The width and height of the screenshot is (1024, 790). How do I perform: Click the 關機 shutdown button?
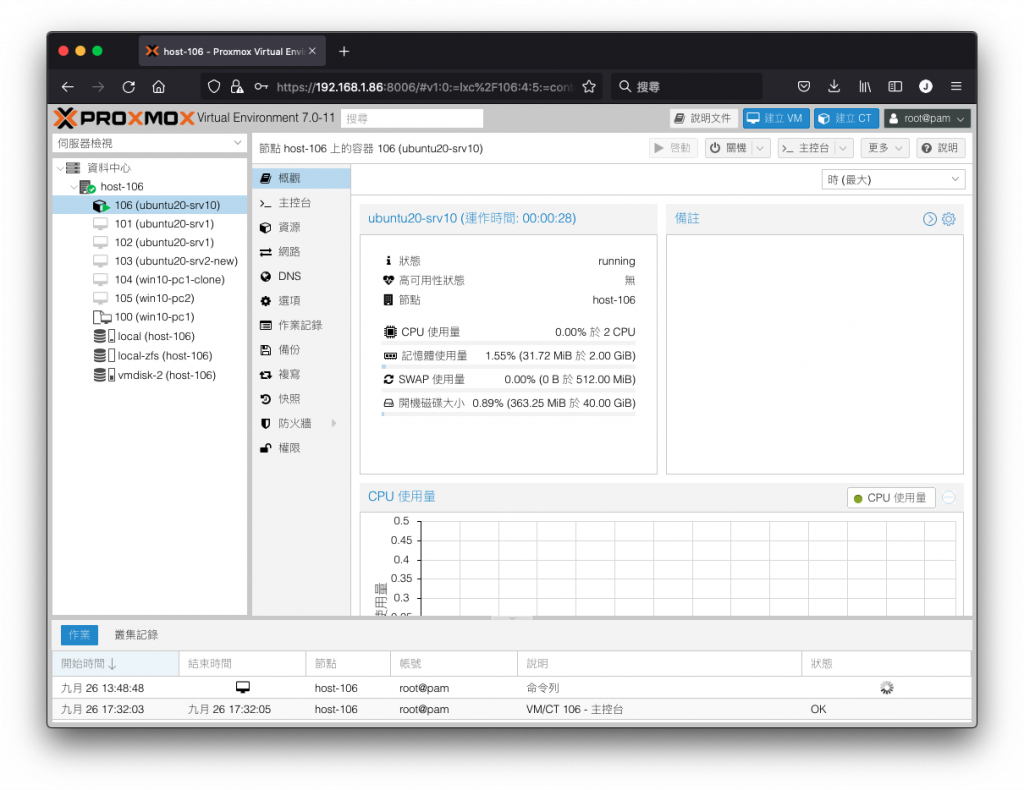tap(729, 148)
